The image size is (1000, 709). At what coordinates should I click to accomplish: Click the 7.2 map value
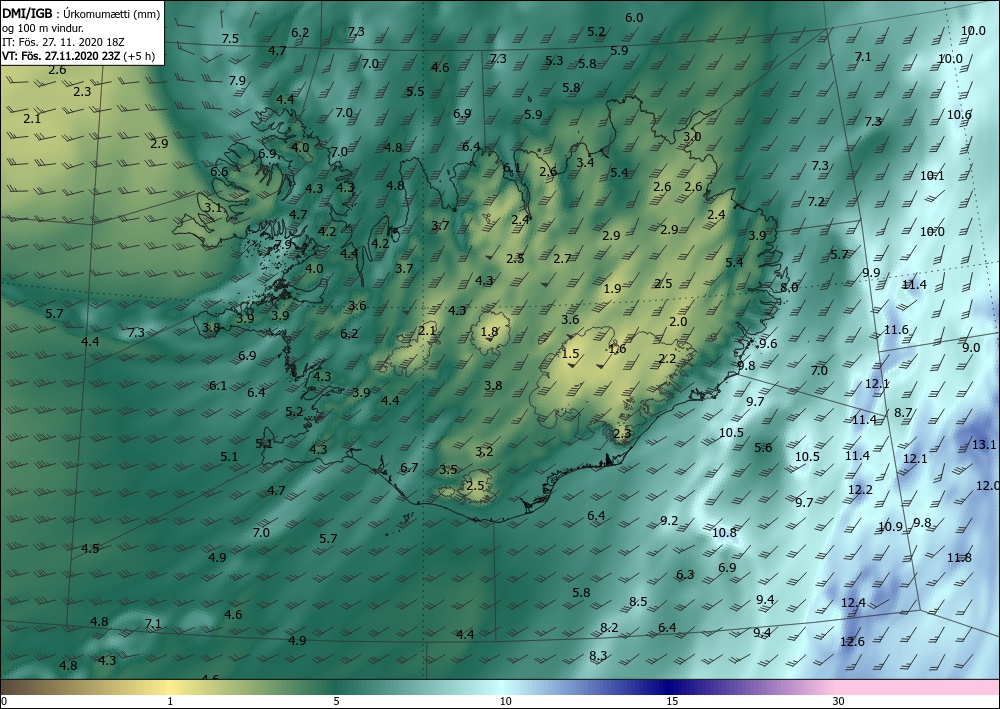tap(816, 201)
